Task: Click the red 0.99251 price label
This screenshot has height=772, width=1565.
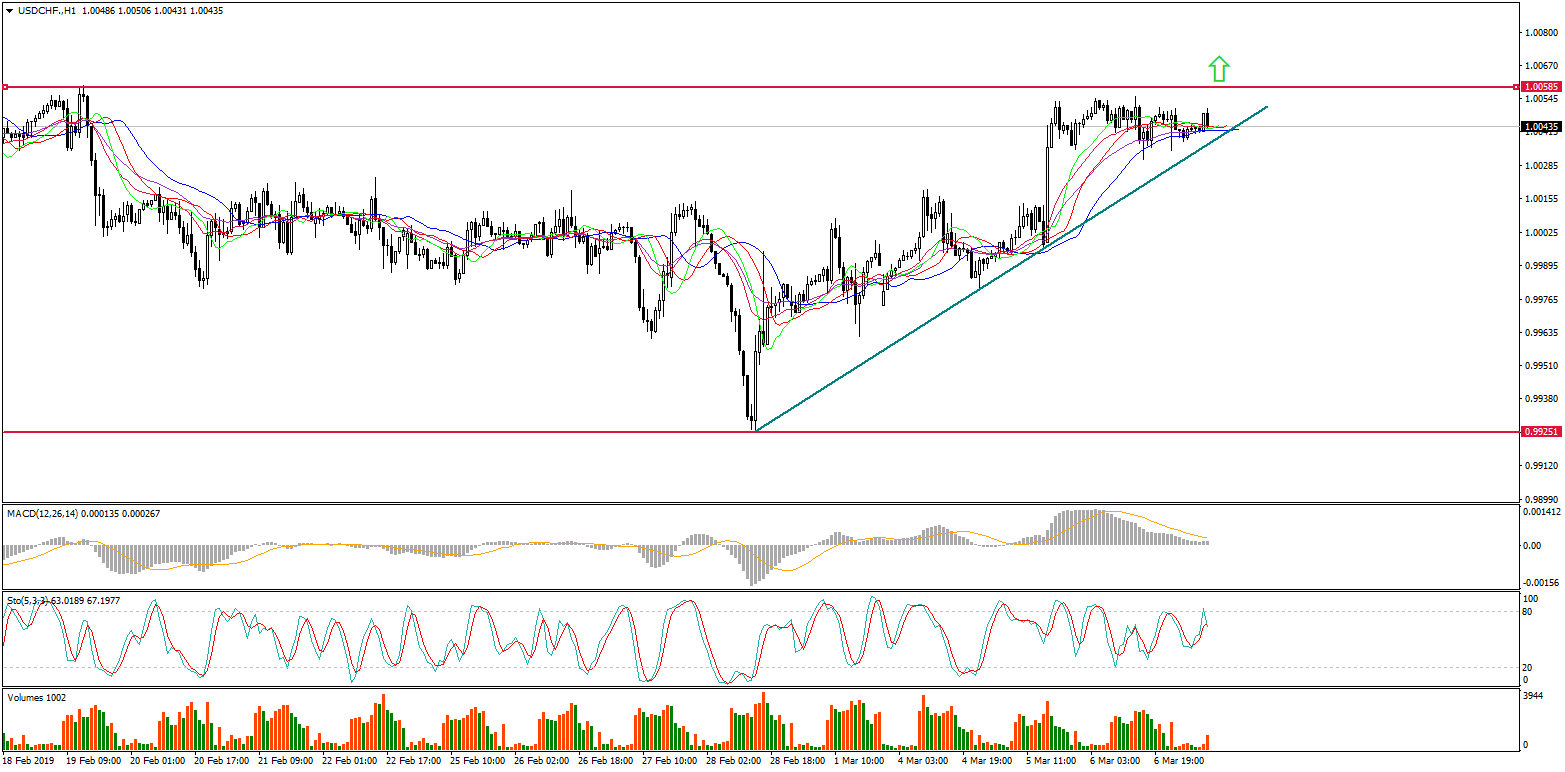Action: click(x=1539, y=432)
